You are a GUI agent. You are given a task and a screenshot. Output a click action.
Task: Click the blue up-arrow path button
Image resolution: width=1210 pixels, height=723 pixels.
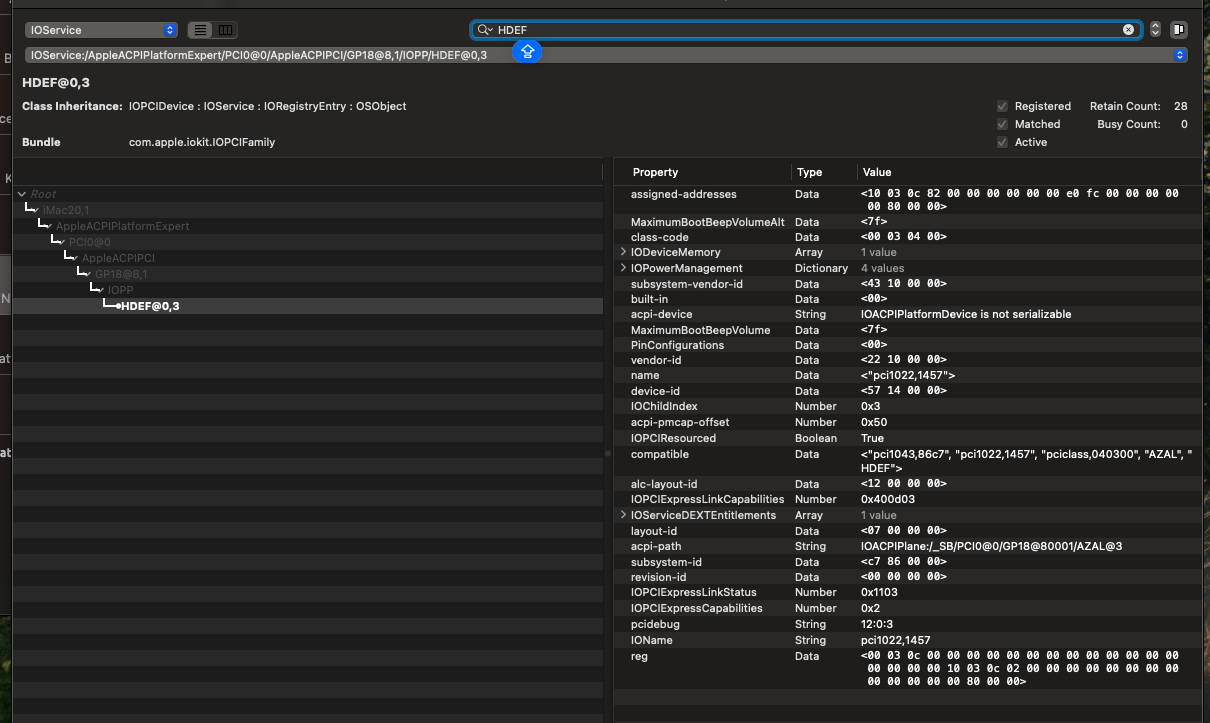(x=527, y=52)
